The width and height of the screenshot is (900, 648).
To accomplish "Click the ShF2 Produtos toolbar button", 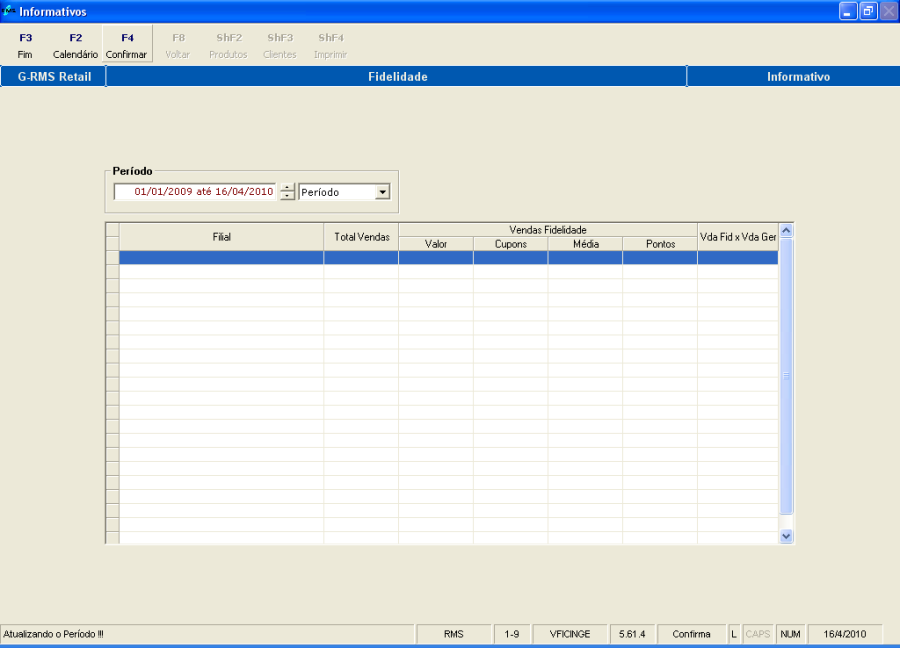I will tap(228, 45).
